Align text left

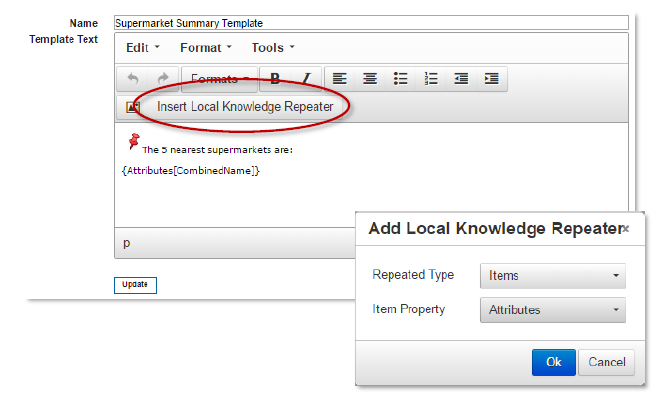click(340, 79)
